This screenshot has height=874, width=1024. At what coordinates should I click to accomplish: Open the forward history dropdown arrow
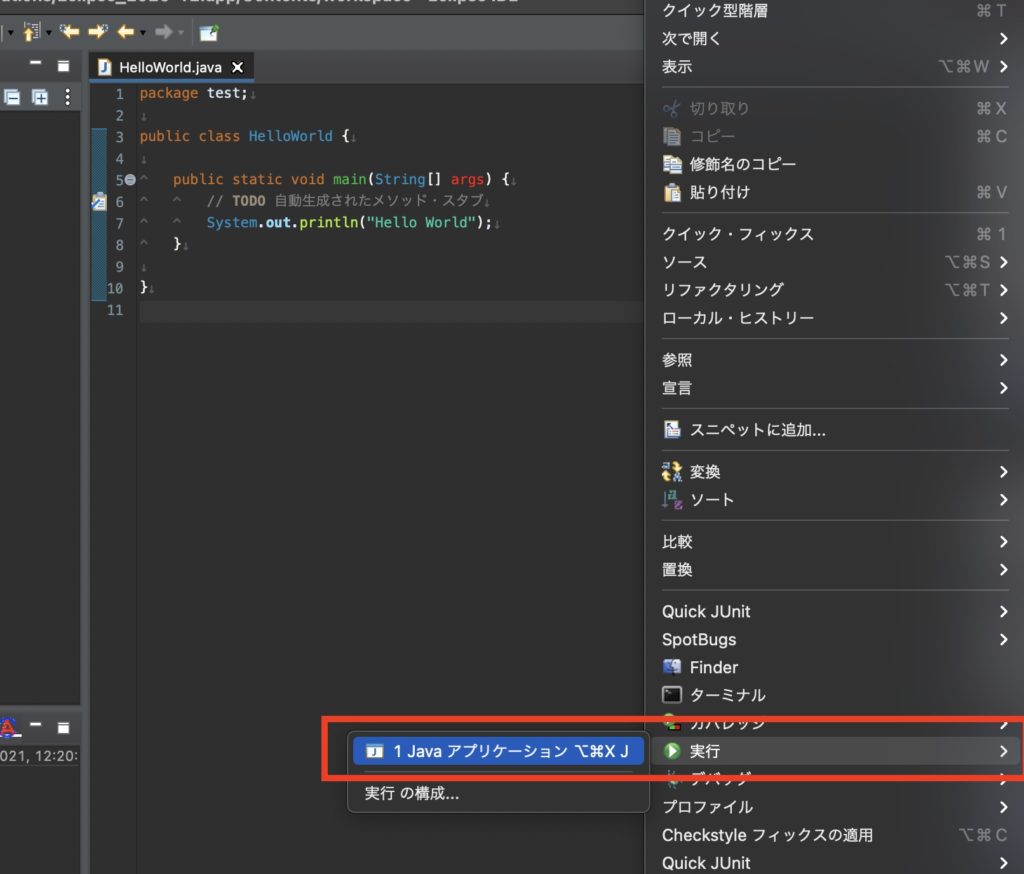click(x=181, y=33)
